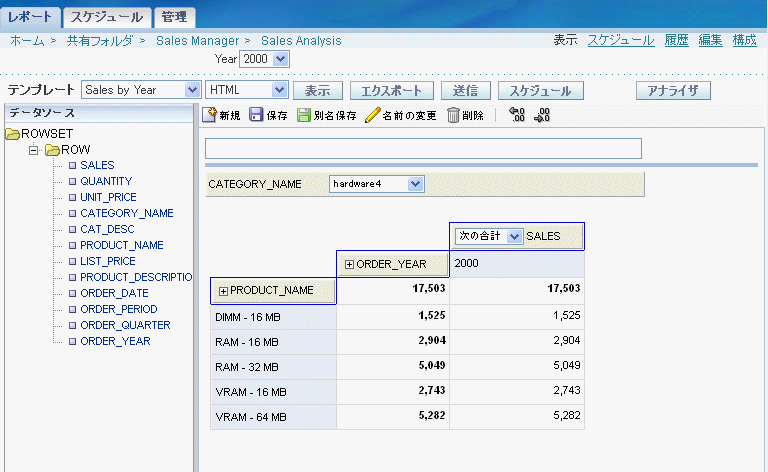The image size is (768, 472).
Task: Open the Sales Manager breadcrumb link
Action: pyautogui.click(x=197, y=41)
